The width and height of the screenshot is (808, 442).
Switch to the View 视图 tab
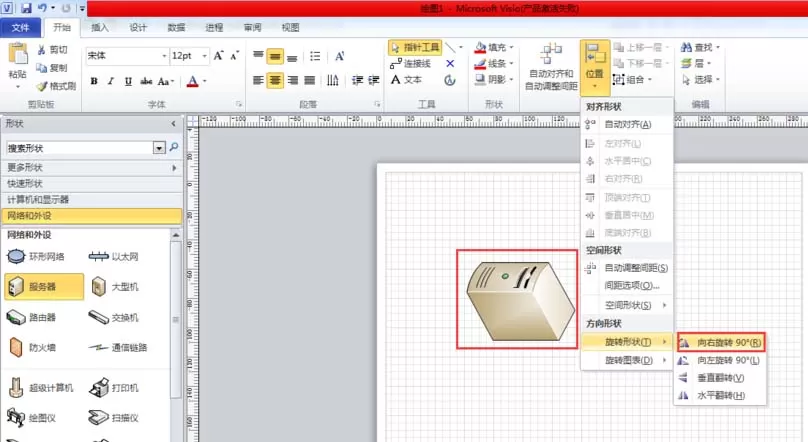tap(291, 27)
